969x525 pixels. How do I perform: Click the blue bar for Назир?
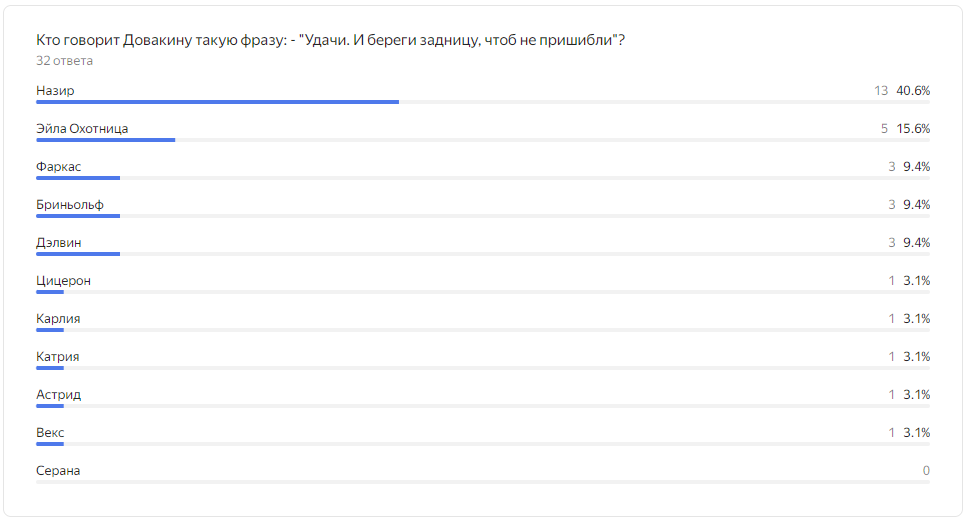218,102
